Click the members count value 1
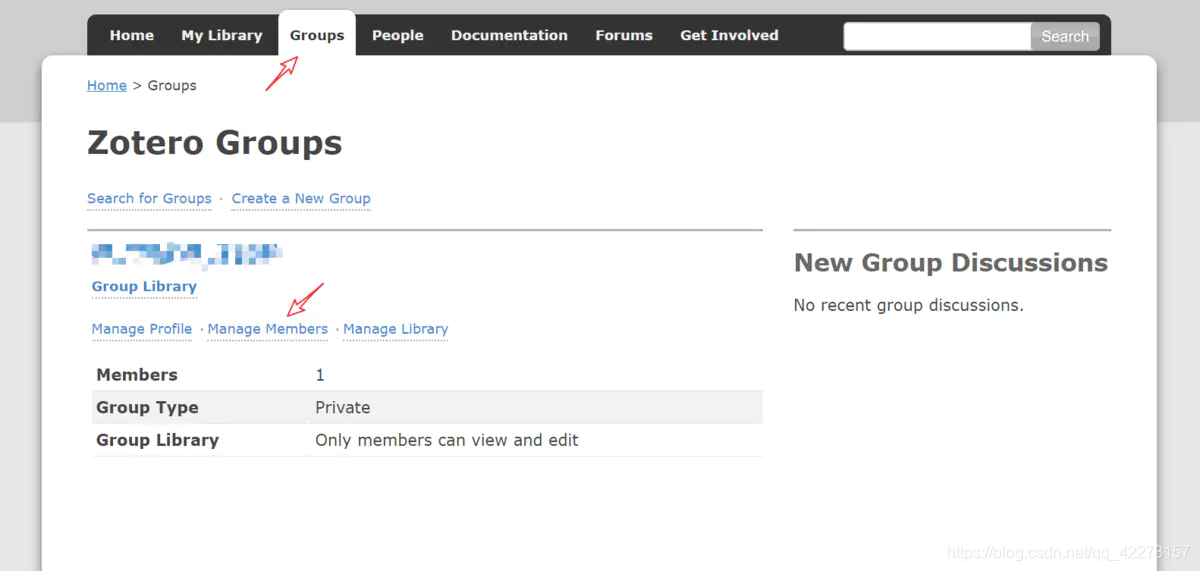This screenshot has height=571, width=1200. point(320,375)
